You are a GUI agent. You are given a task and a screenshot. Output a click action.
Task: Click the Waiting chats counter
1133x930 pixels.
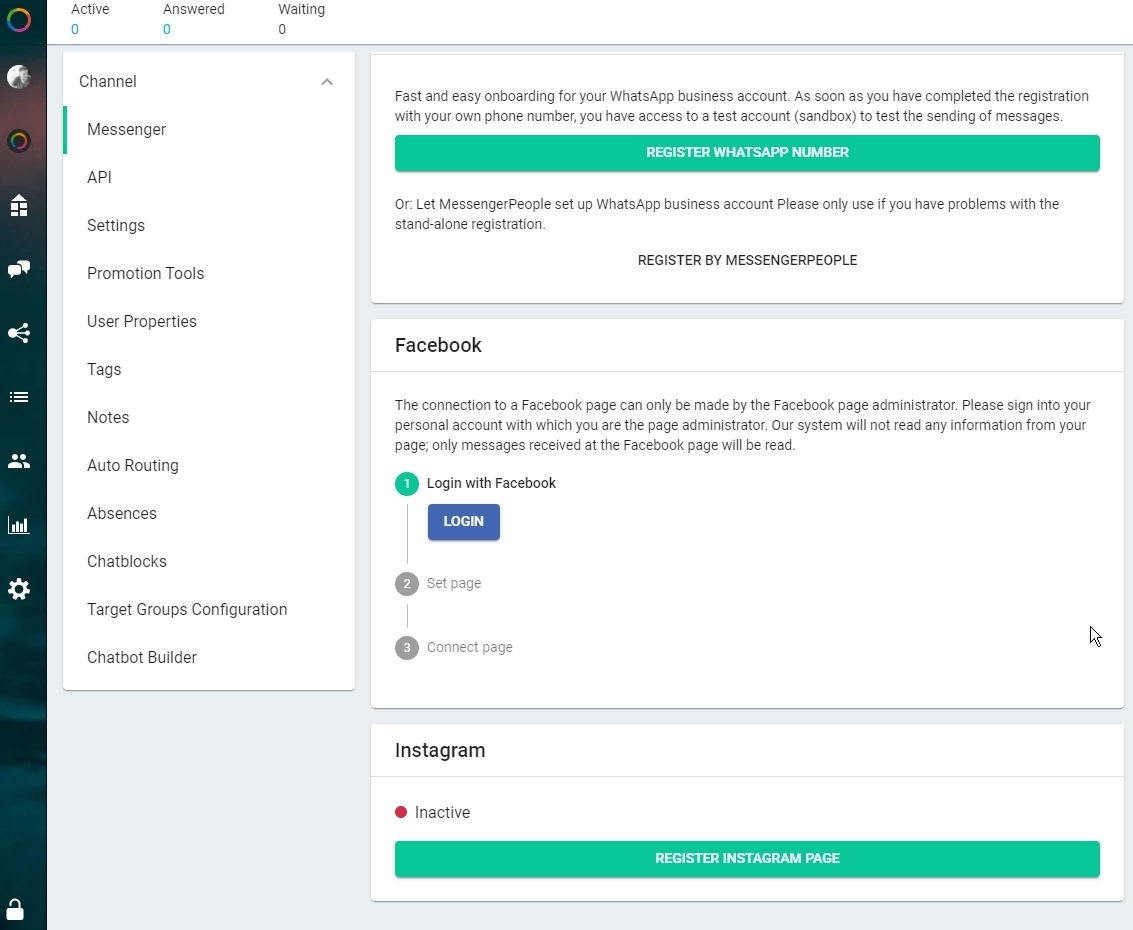pos(301,20)
